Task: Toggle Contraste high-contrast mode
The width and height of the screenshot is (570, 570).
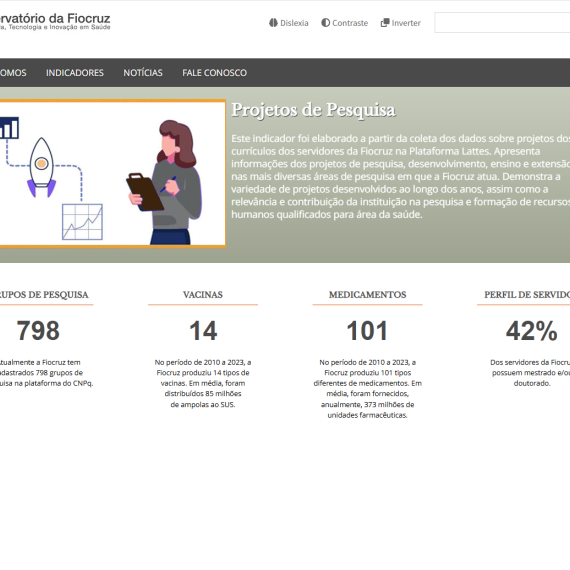Action: [344, 23]
